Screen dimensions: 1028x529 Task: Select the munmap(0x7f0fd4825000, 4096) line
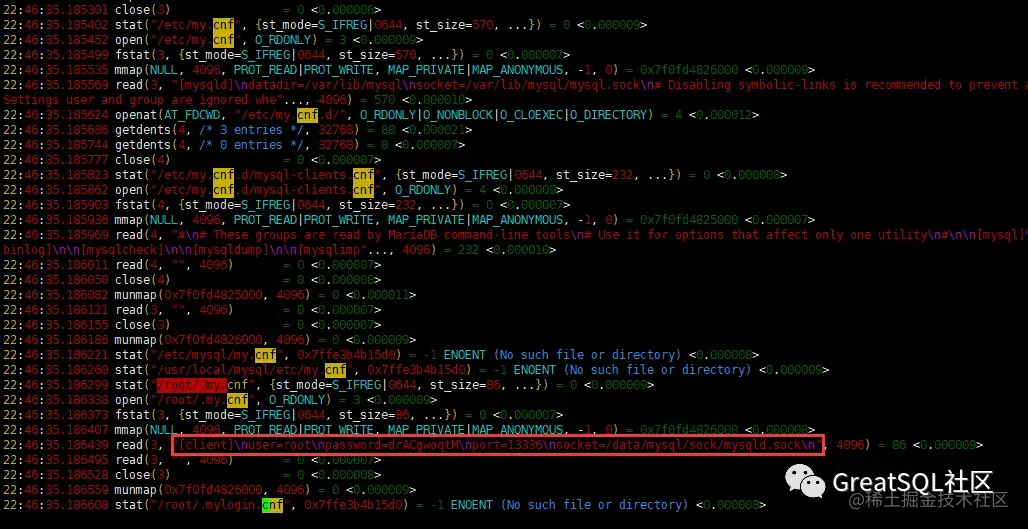point(209,296)
